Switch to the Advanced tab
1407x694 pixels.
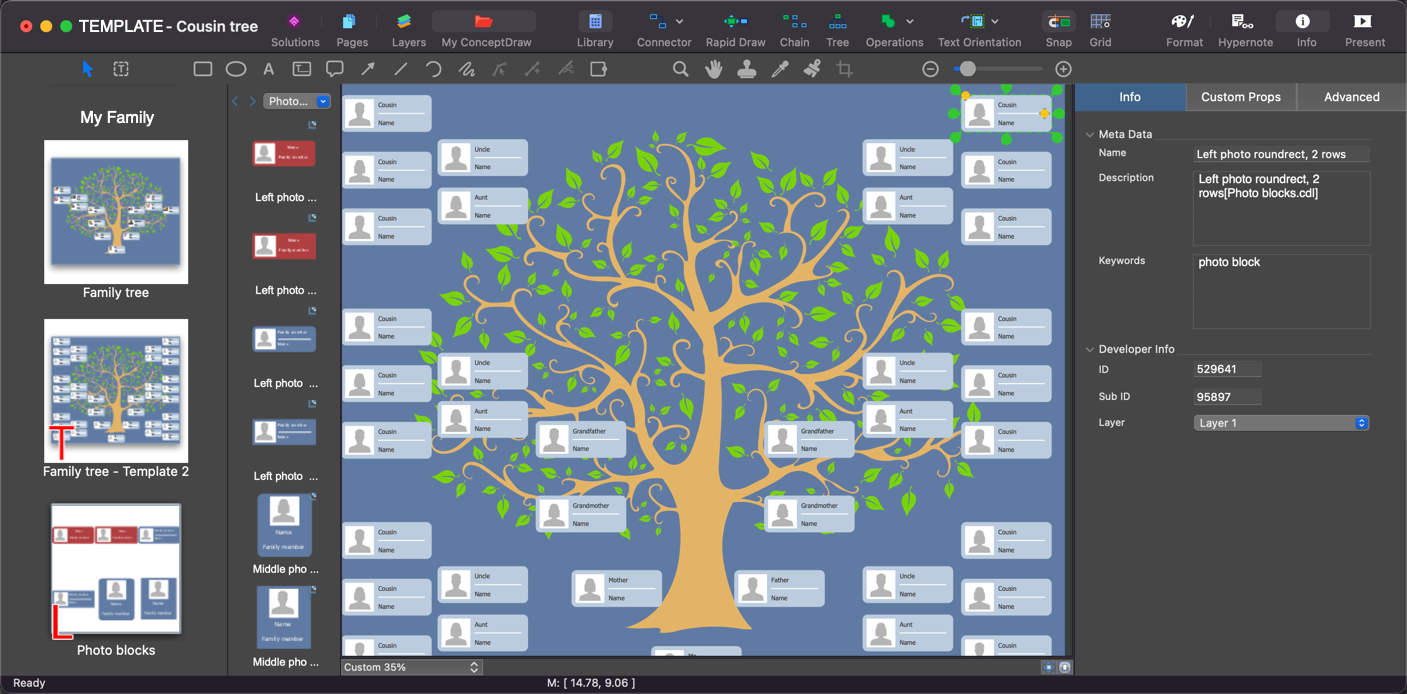pyautogui.click(x=1351, y=97)
